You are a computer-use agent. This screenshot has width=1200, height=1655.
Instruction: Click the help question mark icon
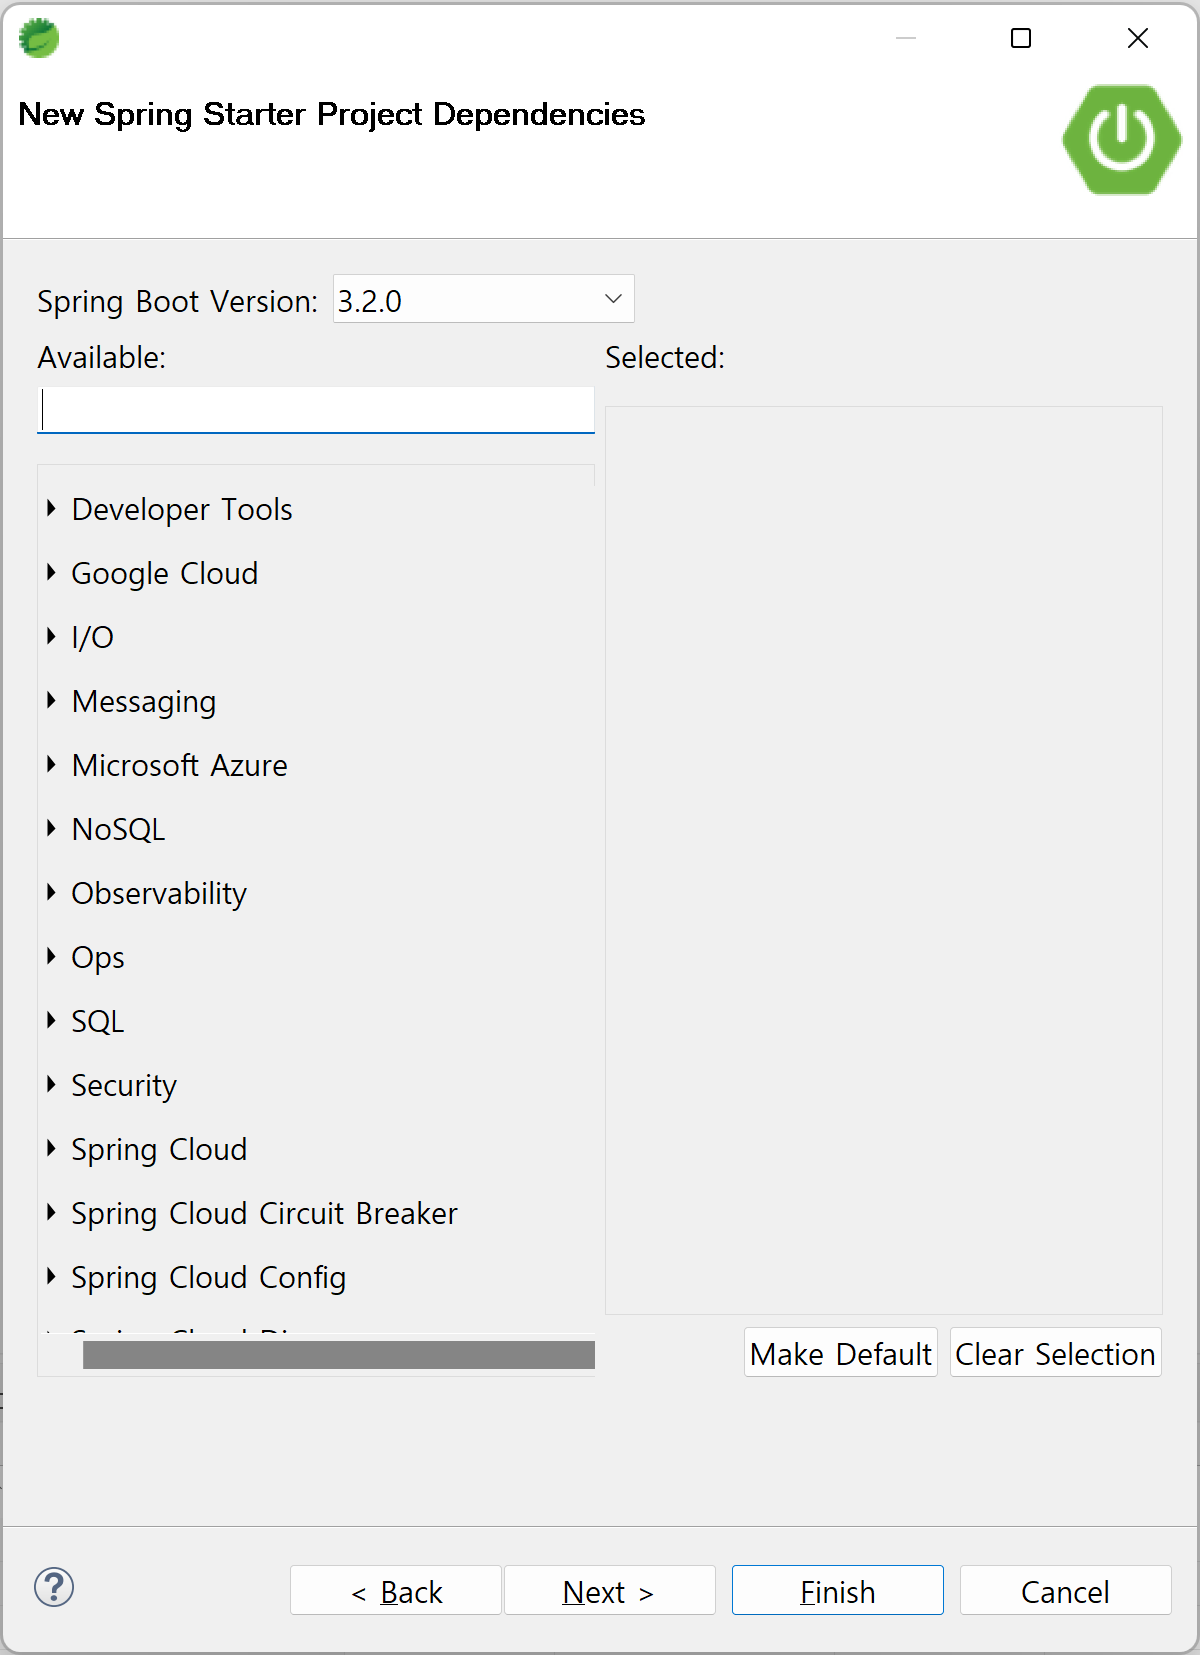pos(54,1587)
